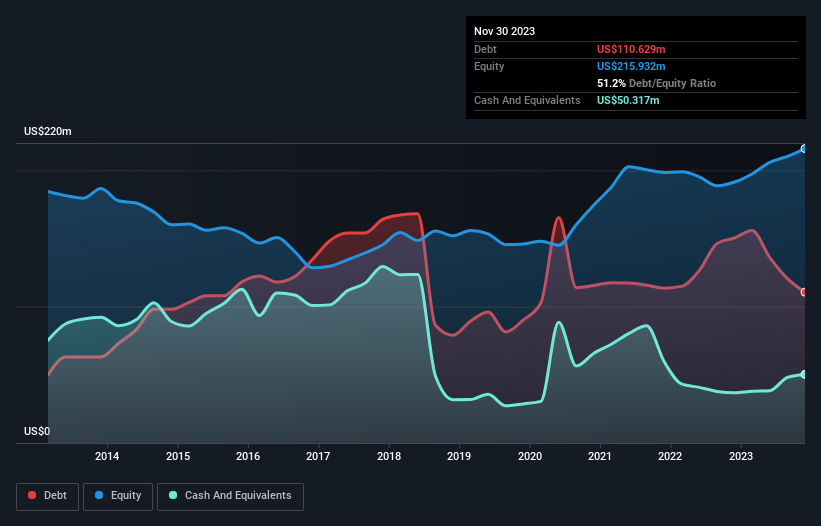
Task: Click the US$0 y-axis label
Action: (x=37, y=431)
